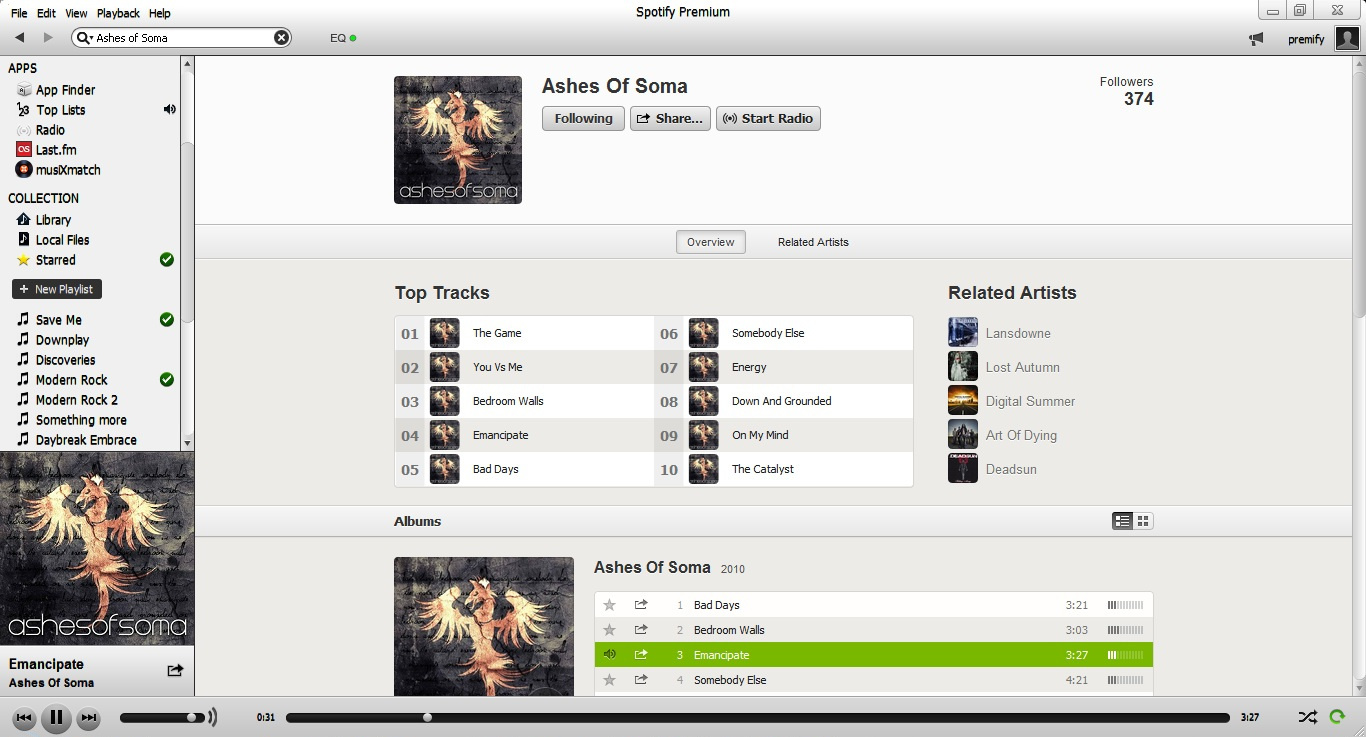Image resolution: width=1366 pixels, height=737 pixels.
Task: Switch albums to grid view
Action: tap(1143, 521)
